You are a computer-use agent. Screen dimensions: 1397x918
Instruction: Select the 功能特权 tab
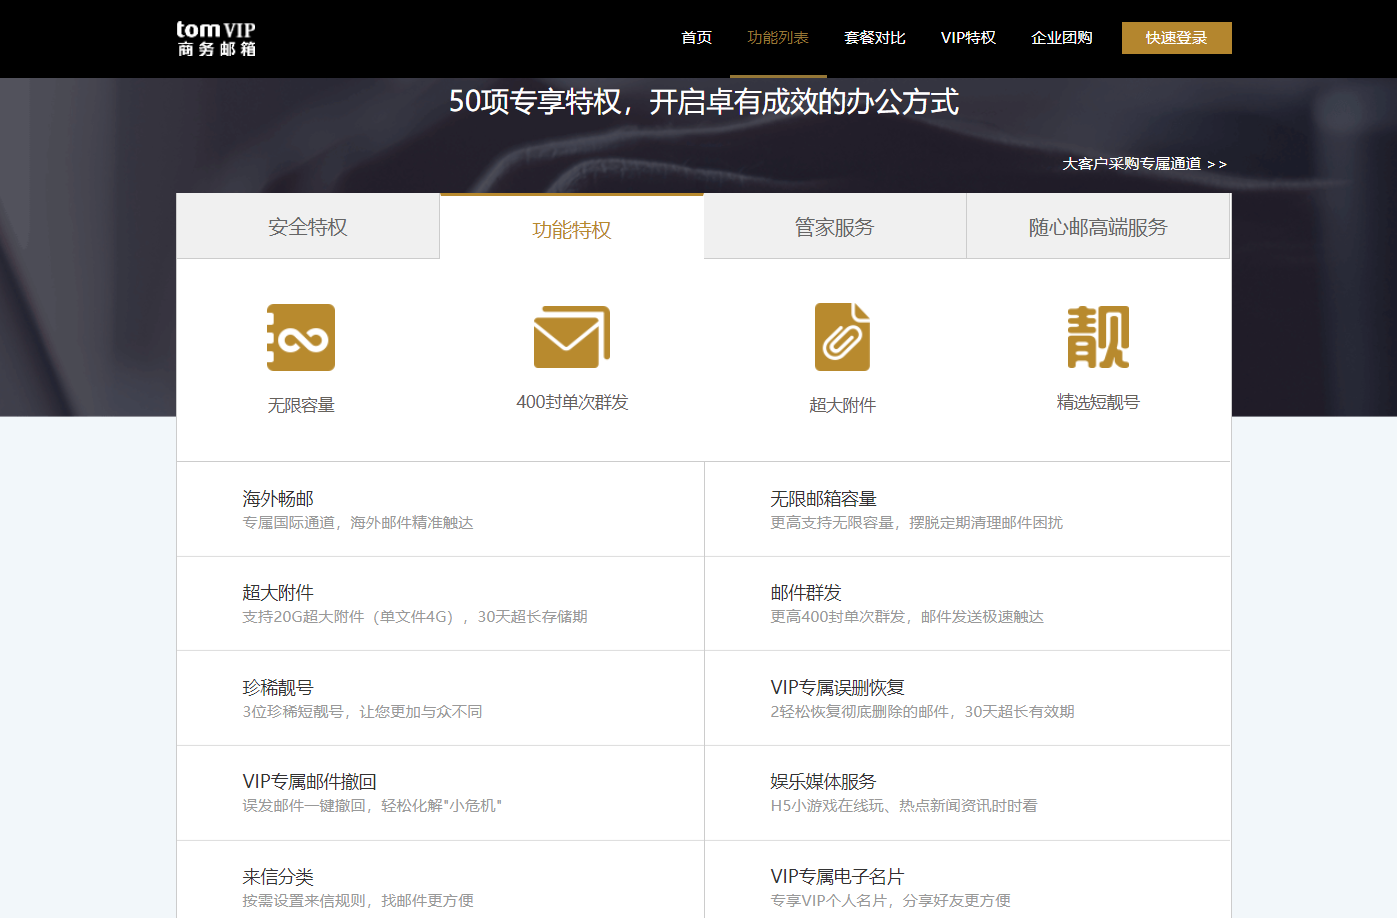coord(571,229)
